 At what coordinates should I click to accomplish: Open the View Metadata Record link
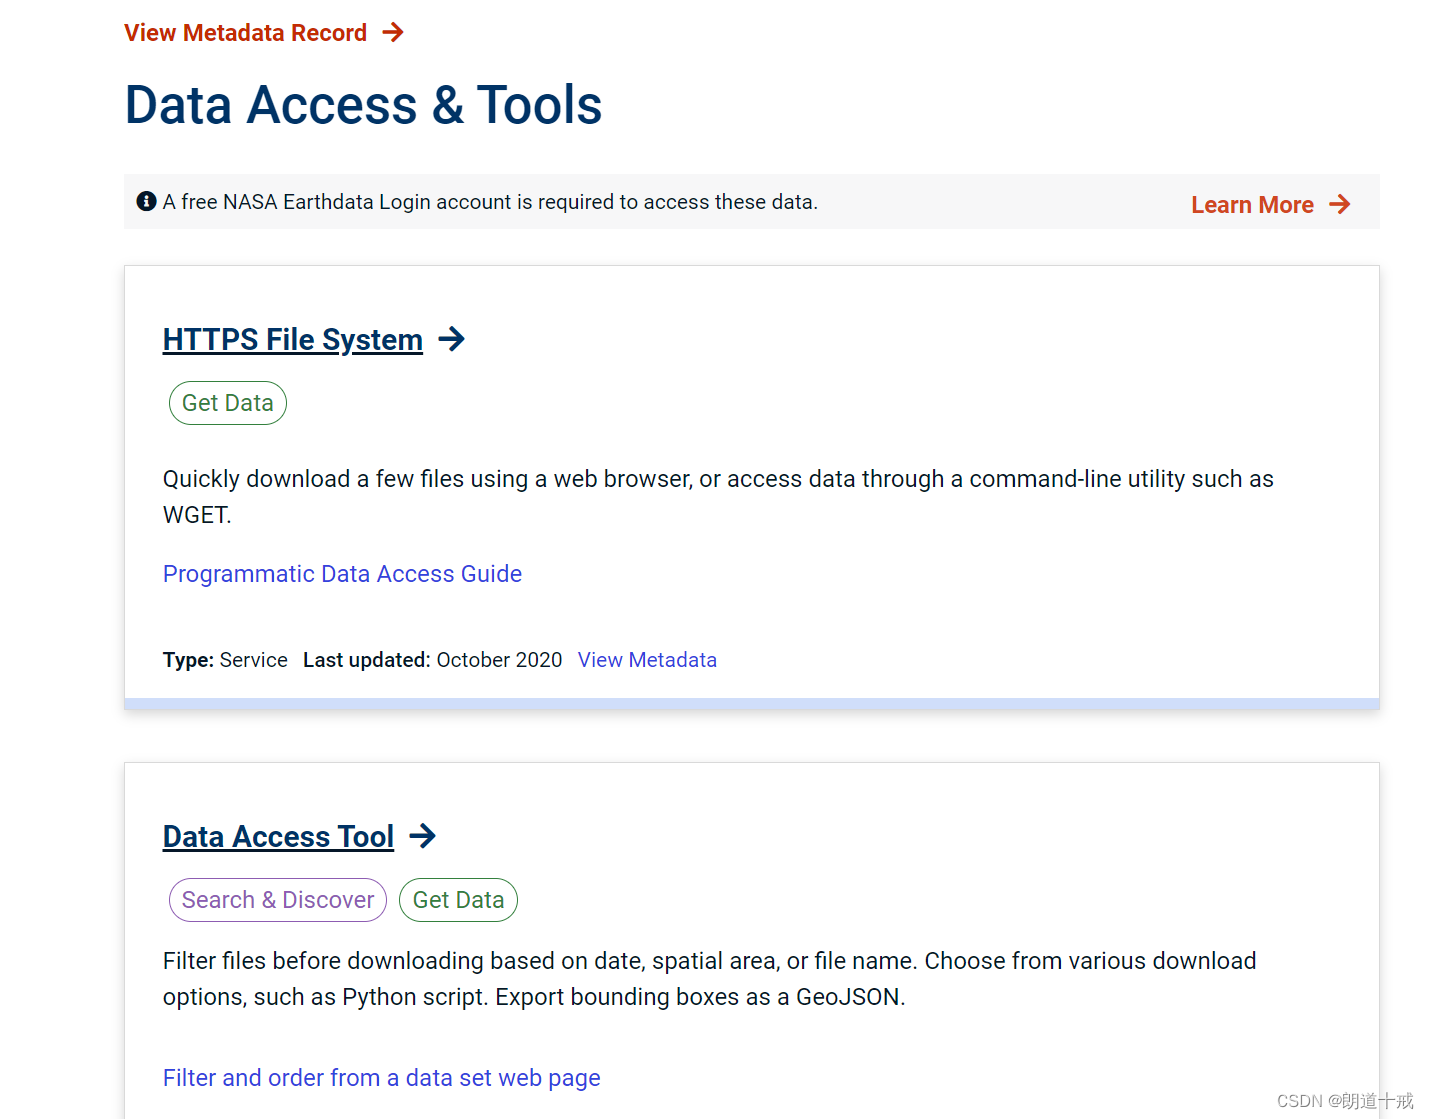[245, 33]
